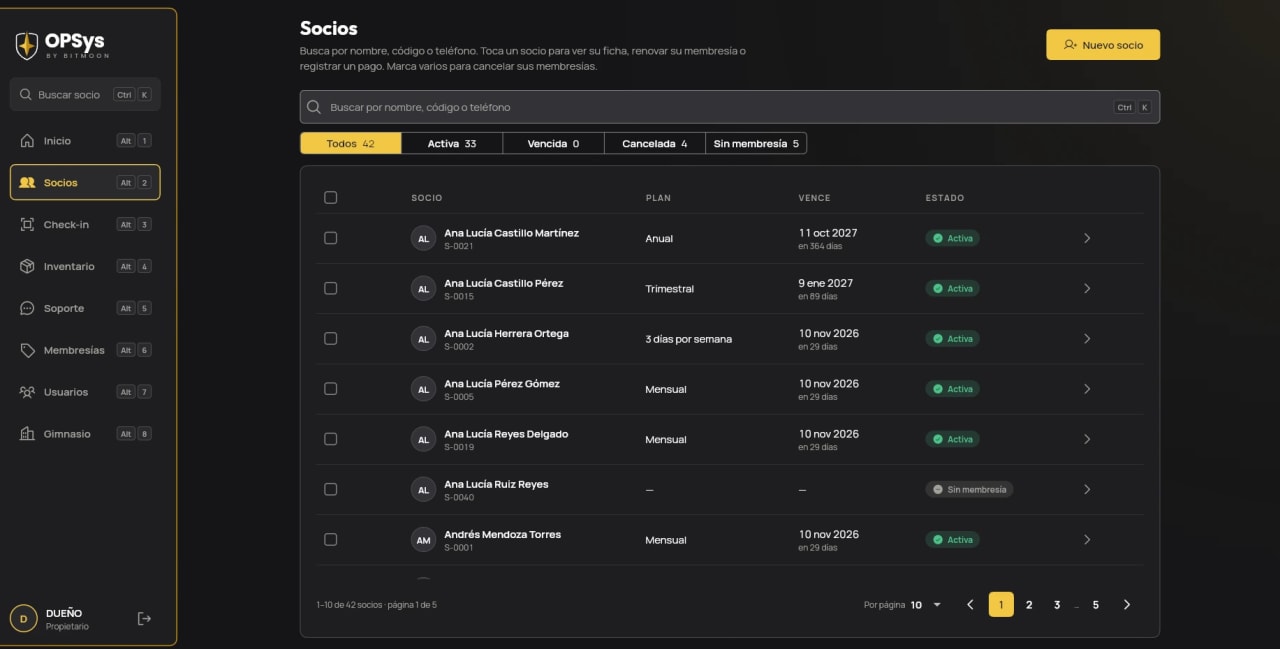This screenshot has height=649, width=1280.
Task: Open the chevron for Ana Lucía Castillo Martínez
Action: [1087, 238]
